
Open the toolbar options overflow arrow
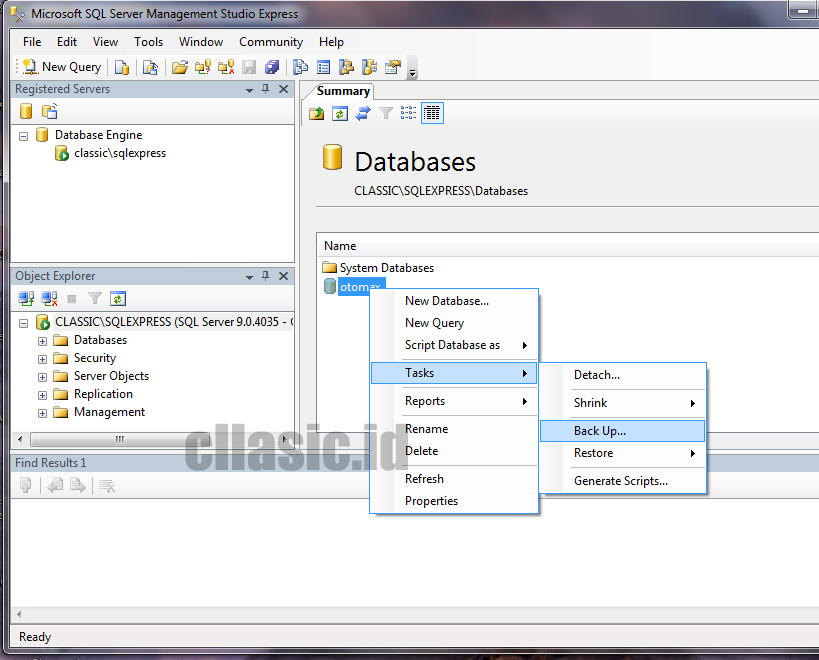413,68
